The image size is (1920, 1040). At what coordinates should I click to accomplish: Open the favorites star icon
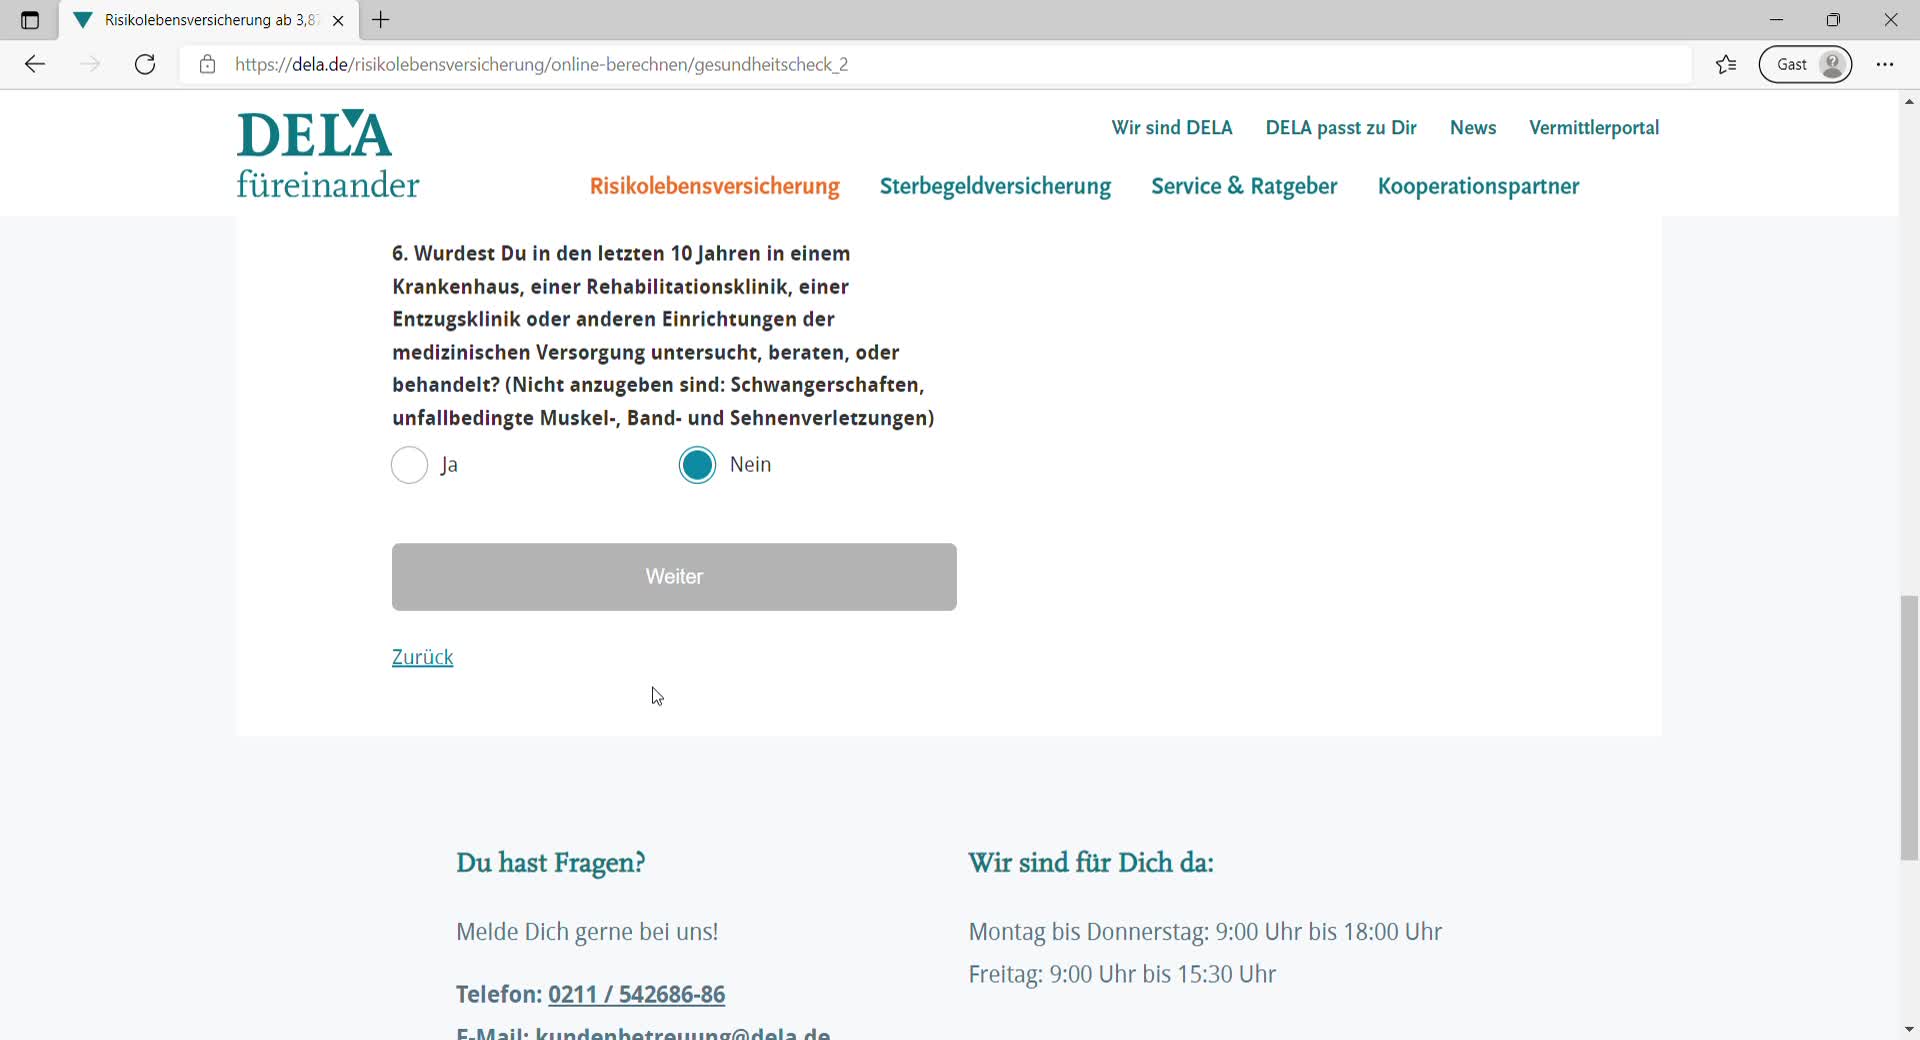point(1726,65)
